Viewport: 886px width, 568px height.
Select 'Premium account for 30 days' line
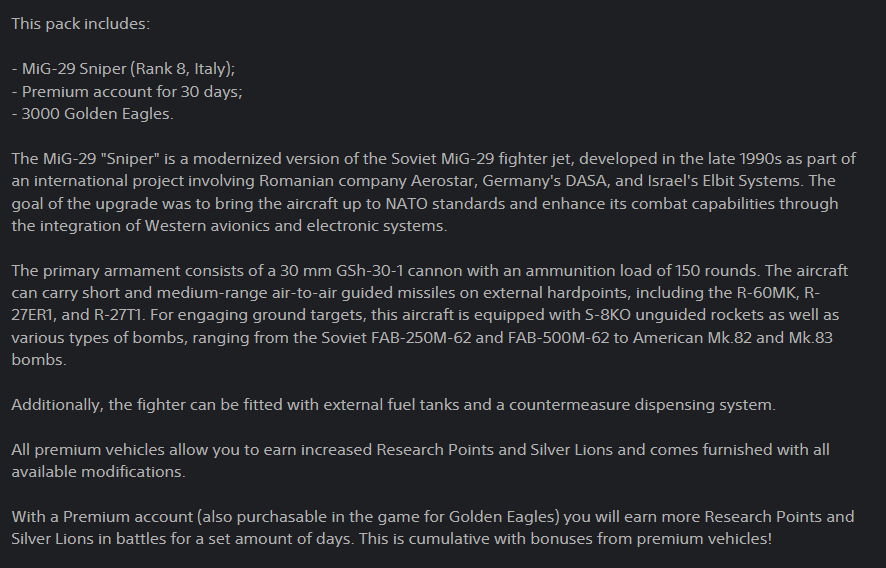point(127,92)
